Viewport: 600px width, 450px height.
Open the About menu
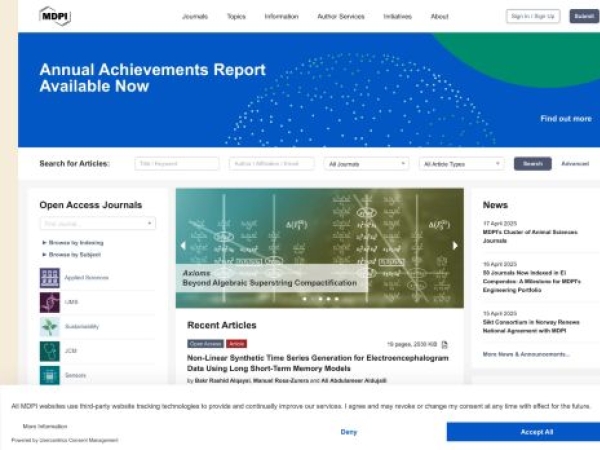pyautogui.click(x=439, y=16)
